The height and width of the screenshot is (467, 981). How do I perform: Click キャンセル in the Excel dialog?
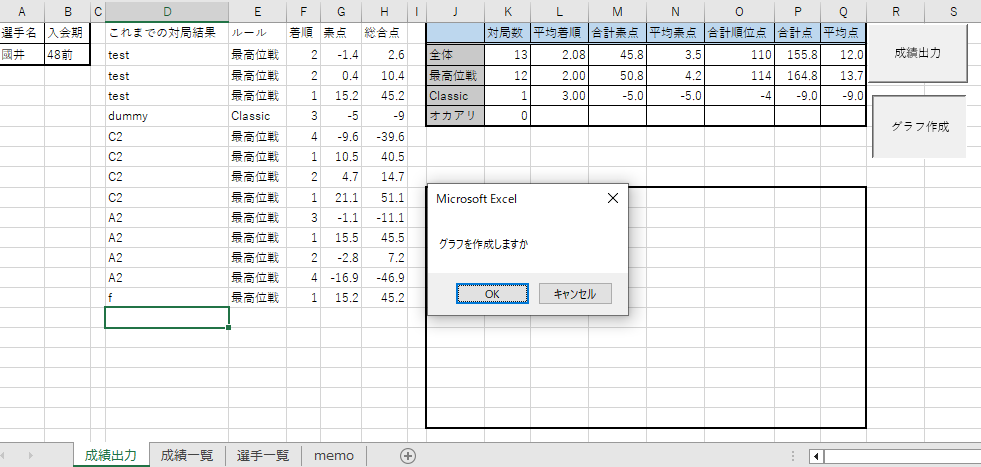[575, 294]
